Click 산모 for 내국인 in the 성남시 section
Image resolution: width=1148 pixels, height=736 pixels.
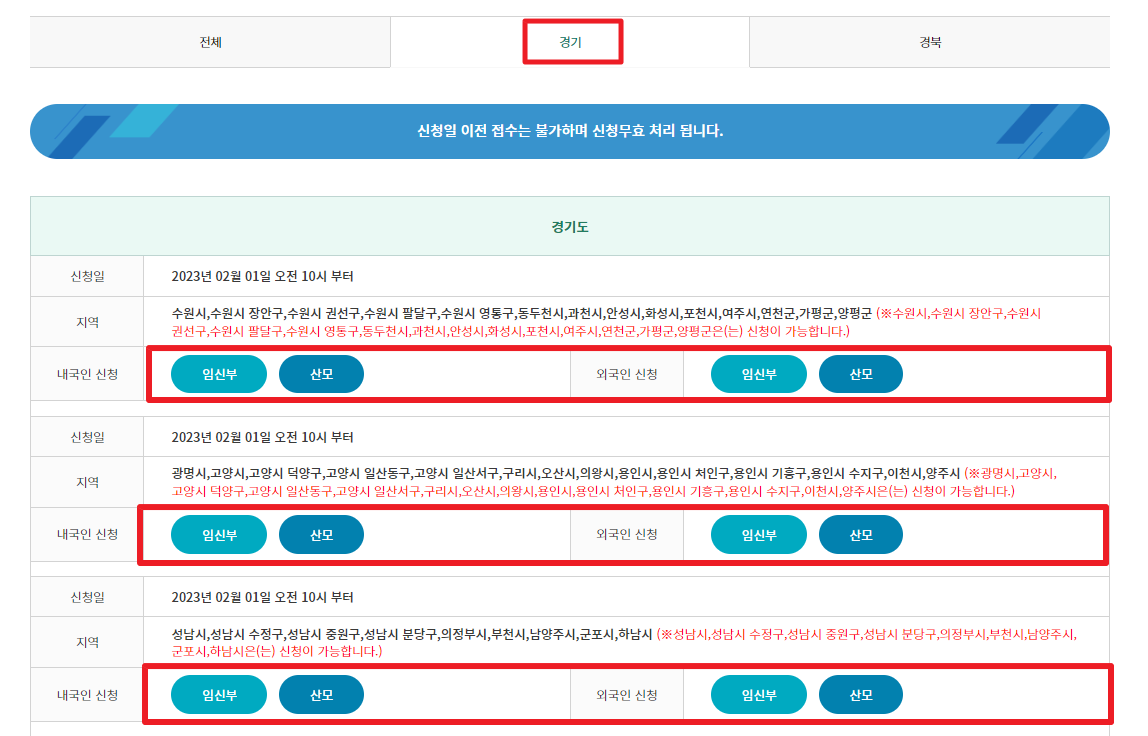point(321,693)
